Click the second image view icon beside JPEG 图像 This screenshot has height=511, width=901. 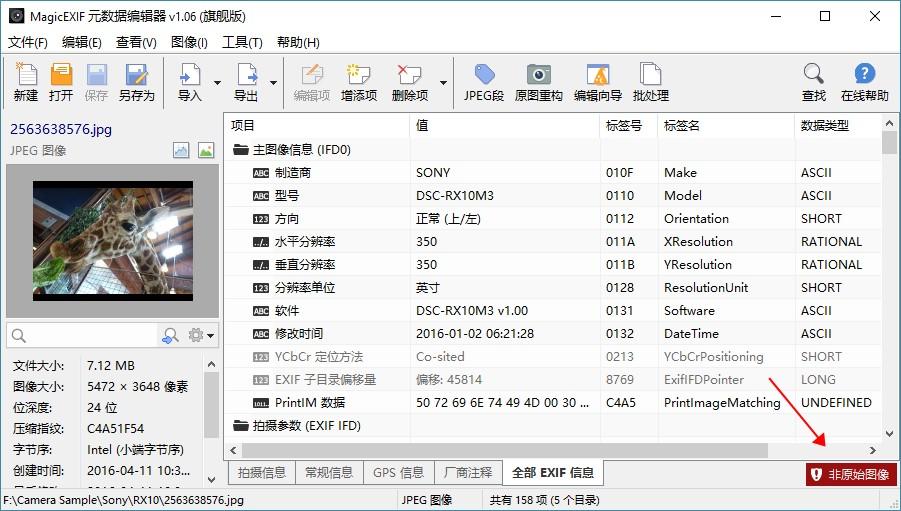pos(206,151)
